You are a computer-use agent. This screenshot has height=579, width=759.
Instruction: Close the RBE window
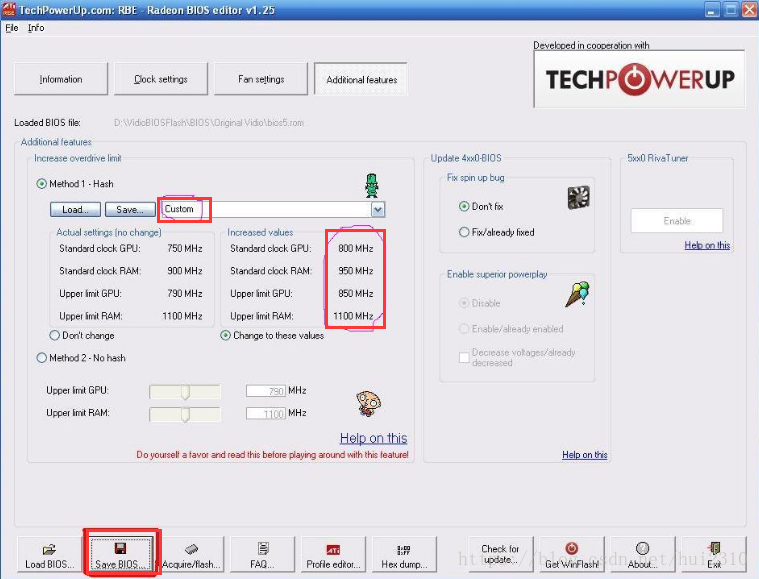click(749, 10)
